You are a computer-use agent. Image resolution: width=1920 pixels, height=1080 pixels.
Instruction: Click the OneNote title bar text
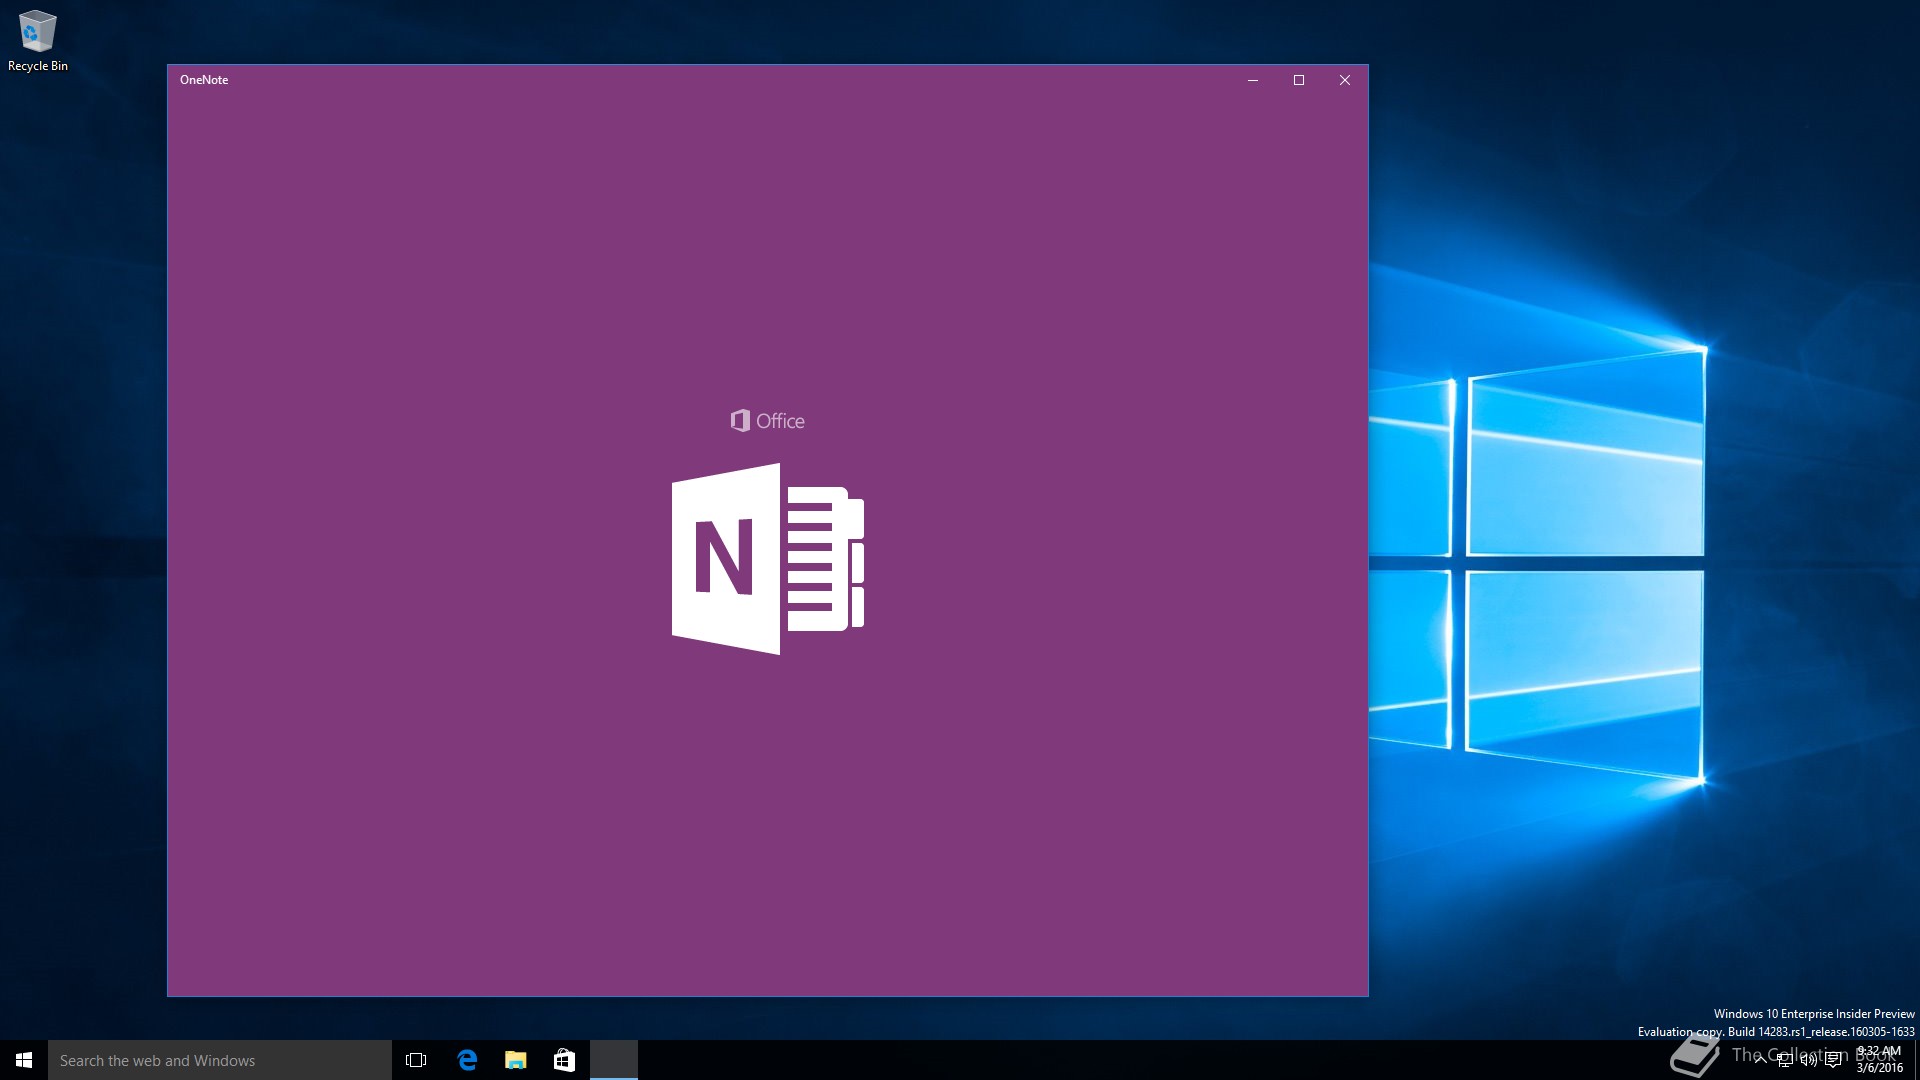click(x=204, y=80)
